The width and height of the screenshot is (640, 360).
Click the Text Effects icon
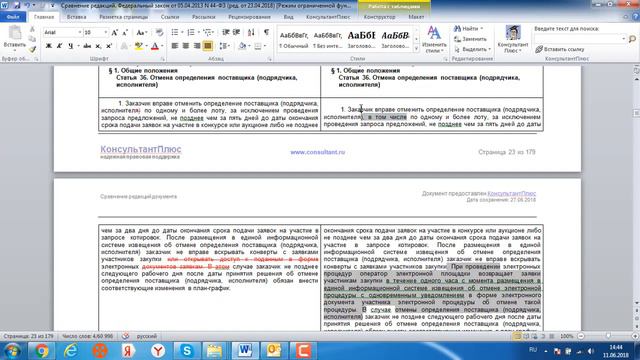pyautogui.click(x=124, y=46)
